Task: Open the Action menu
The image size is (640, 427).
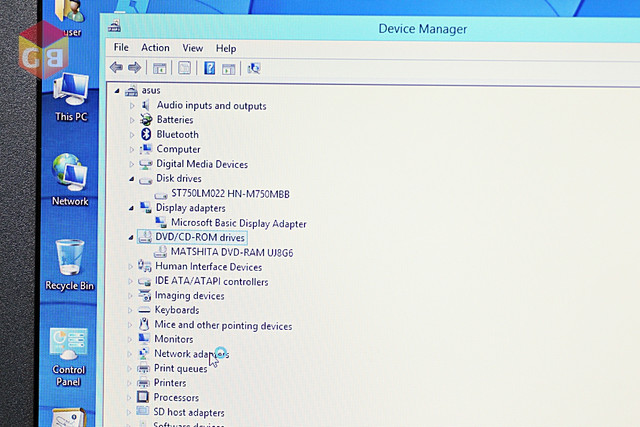Action: coord(155,48)
